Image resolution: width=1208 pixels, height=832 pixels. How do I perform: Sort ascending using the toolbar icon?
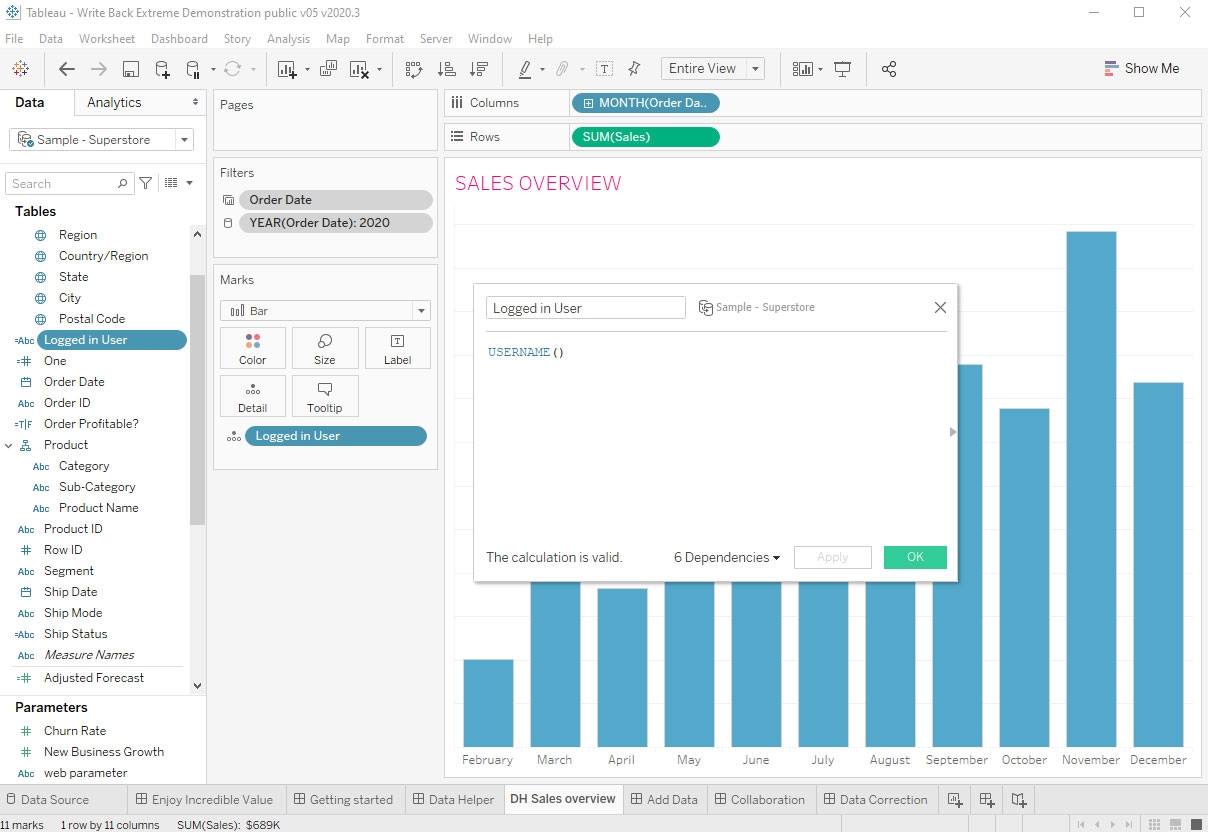pyautogui.click(x=446, y=69)
